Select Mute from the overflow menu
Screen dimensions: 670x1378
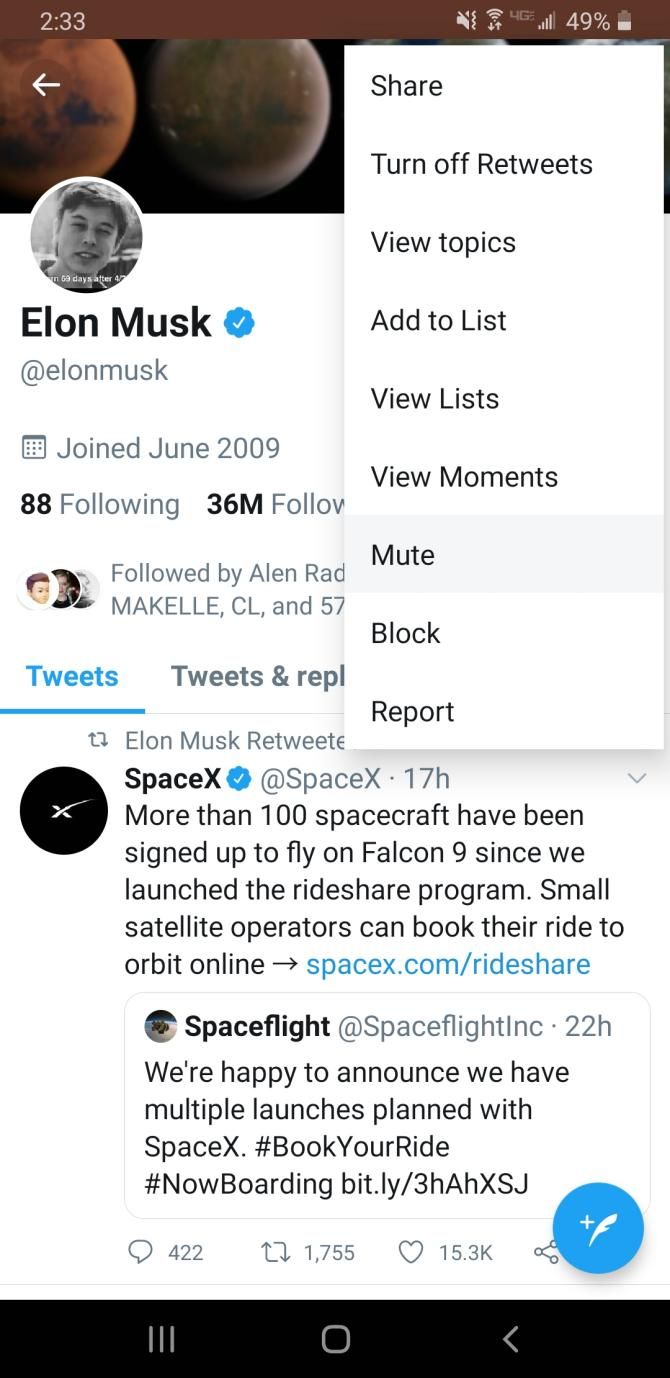(403, 555)
